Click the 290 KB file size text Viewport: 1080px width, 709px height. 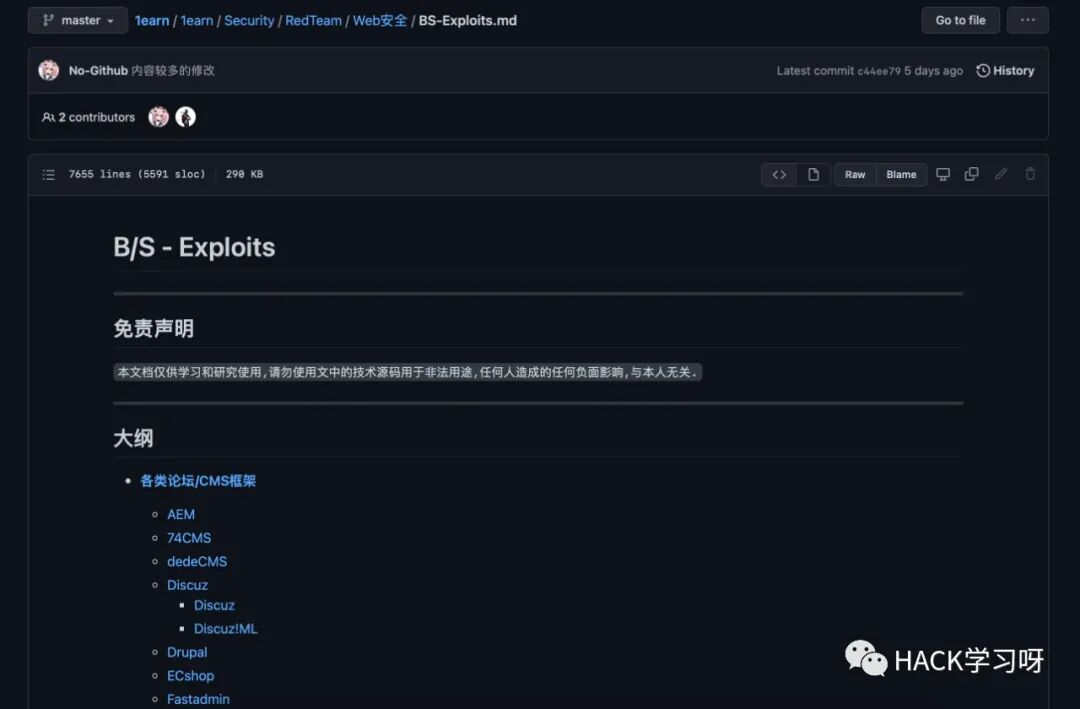[x=245, y=174]
